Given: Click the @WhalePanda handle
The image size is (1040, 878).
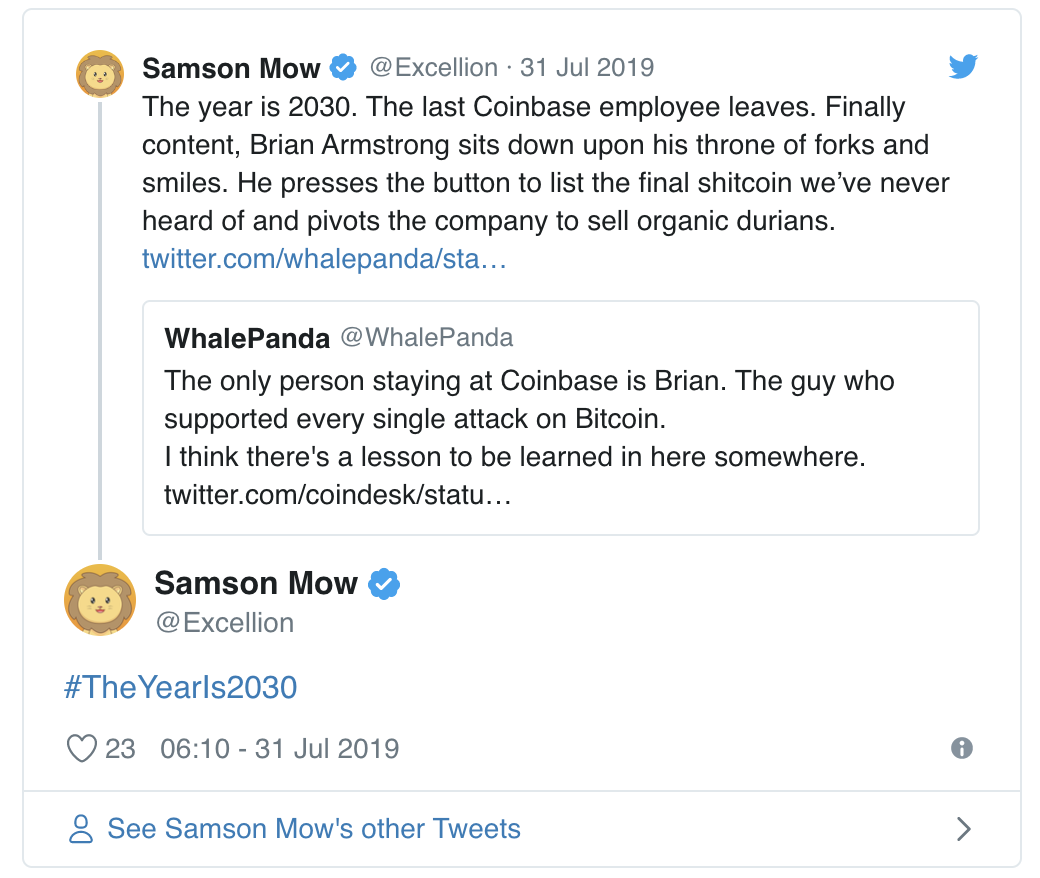Looking at the screenshot, I should click(x=427, y=338).
